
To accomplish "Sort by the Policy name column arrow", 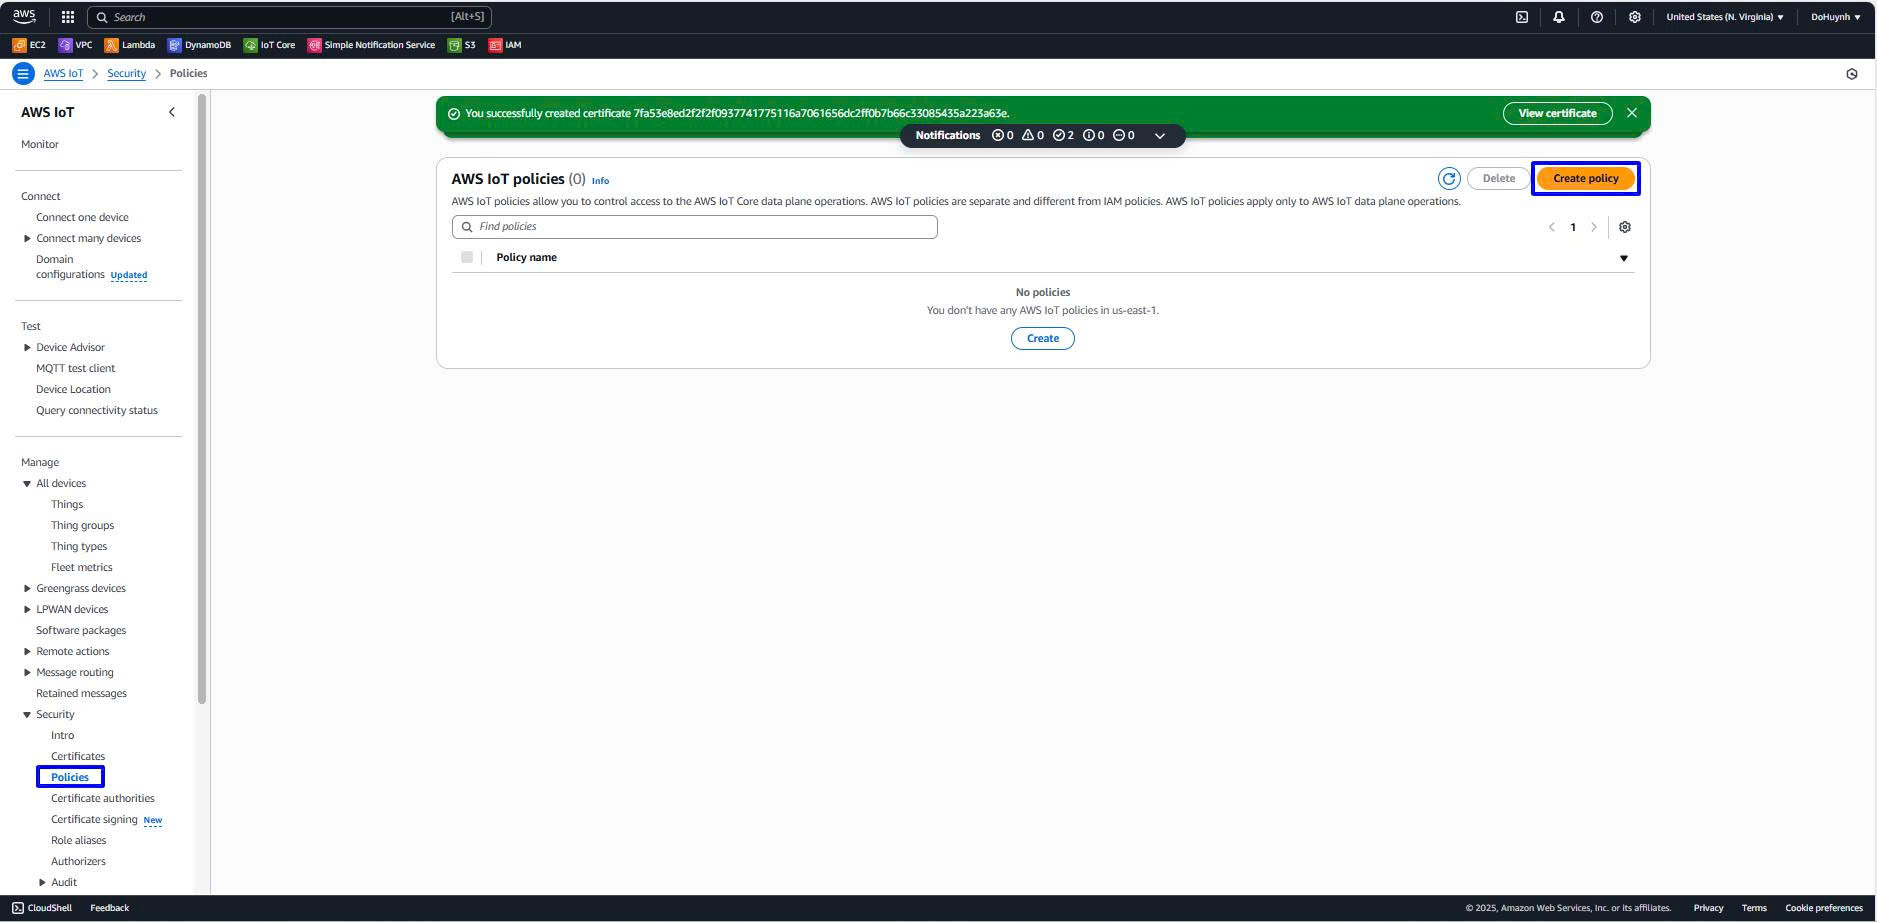I will pos(1623,258).
